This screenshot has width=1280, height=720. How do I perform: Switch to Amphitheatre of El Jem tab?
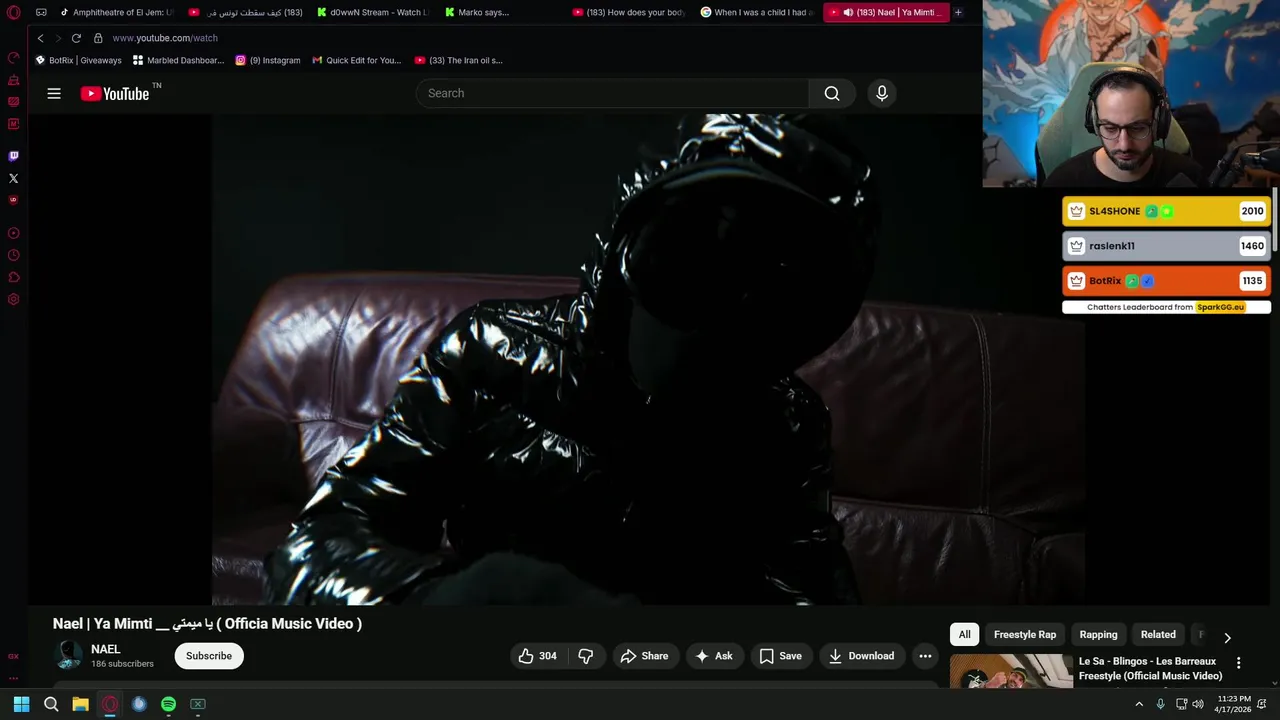pos(117,12)
